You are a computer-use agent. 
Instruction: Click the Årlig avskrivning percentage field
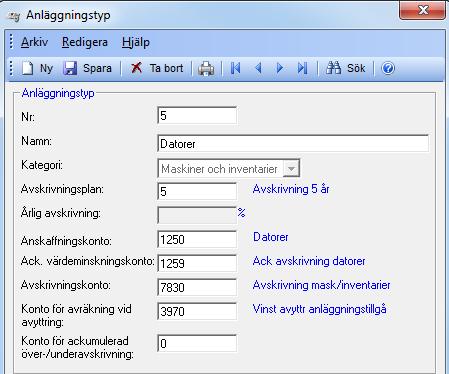tap(197, 215)
